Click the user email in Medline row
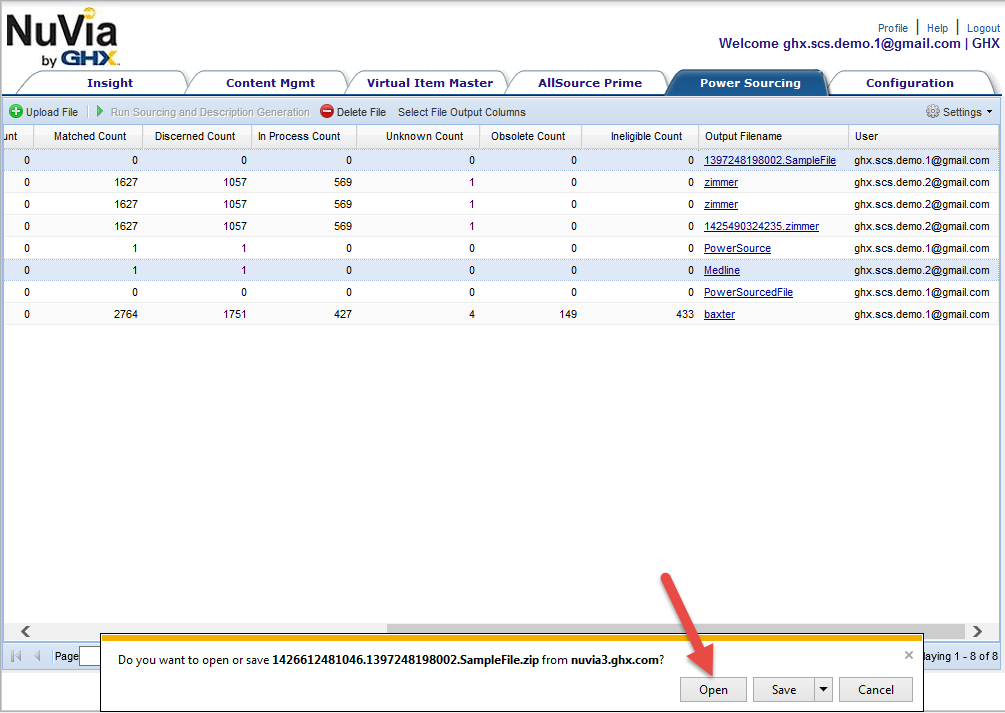1005x713 pixels. tap(922, 271)
